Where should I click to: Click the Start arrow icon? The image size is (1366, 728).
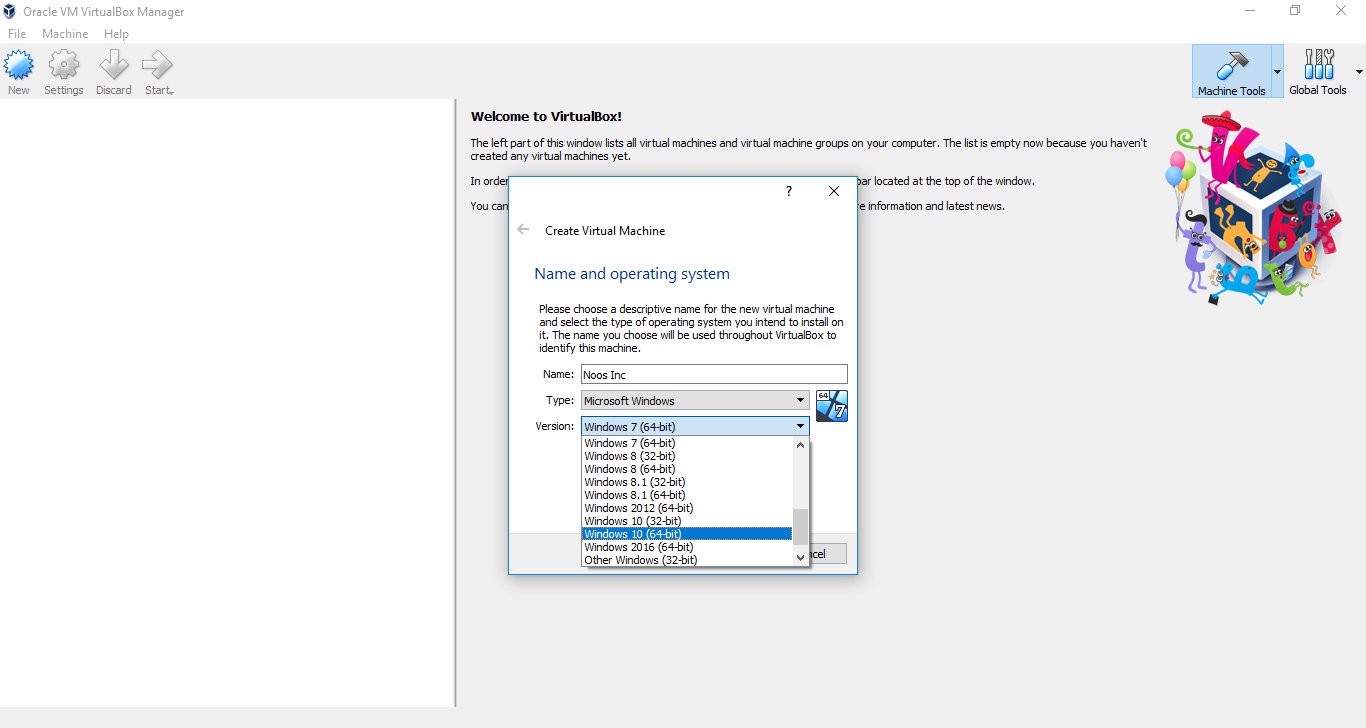pyautogui.click(x=158, y=68)
